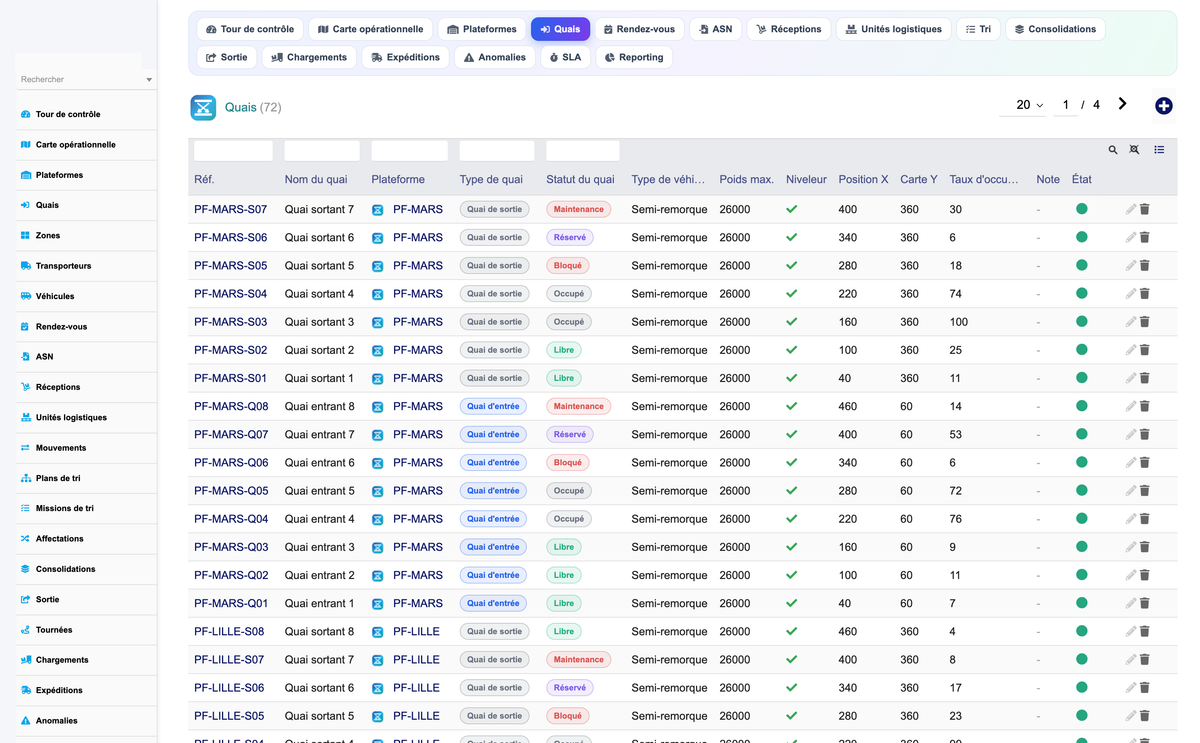The width and height of the screenshot is (1200, 743).
Task: Click the Statut du quai column filter field
Action: (x=583, y=151)
